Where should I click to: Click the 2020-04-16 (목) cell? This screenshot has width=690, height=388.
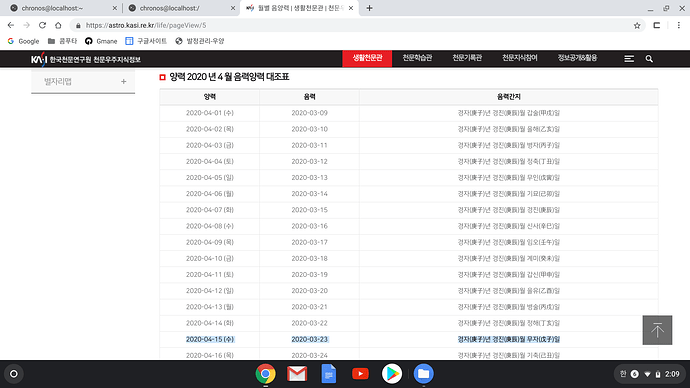coord(209,355)
